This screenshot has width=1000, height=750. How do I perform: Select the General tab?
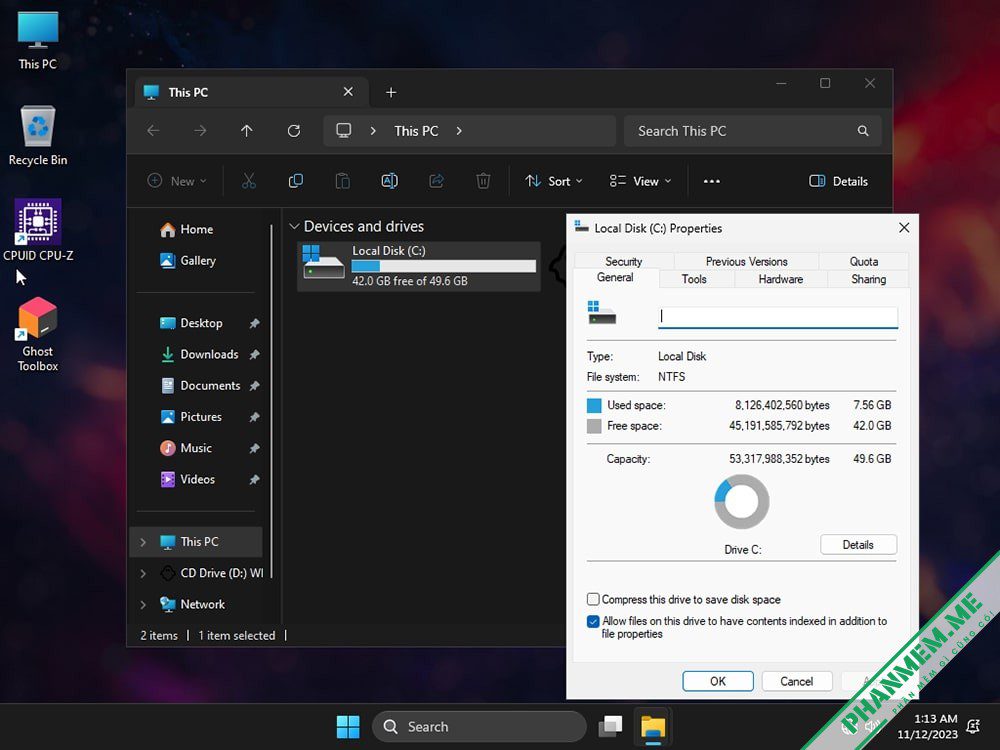615,277
